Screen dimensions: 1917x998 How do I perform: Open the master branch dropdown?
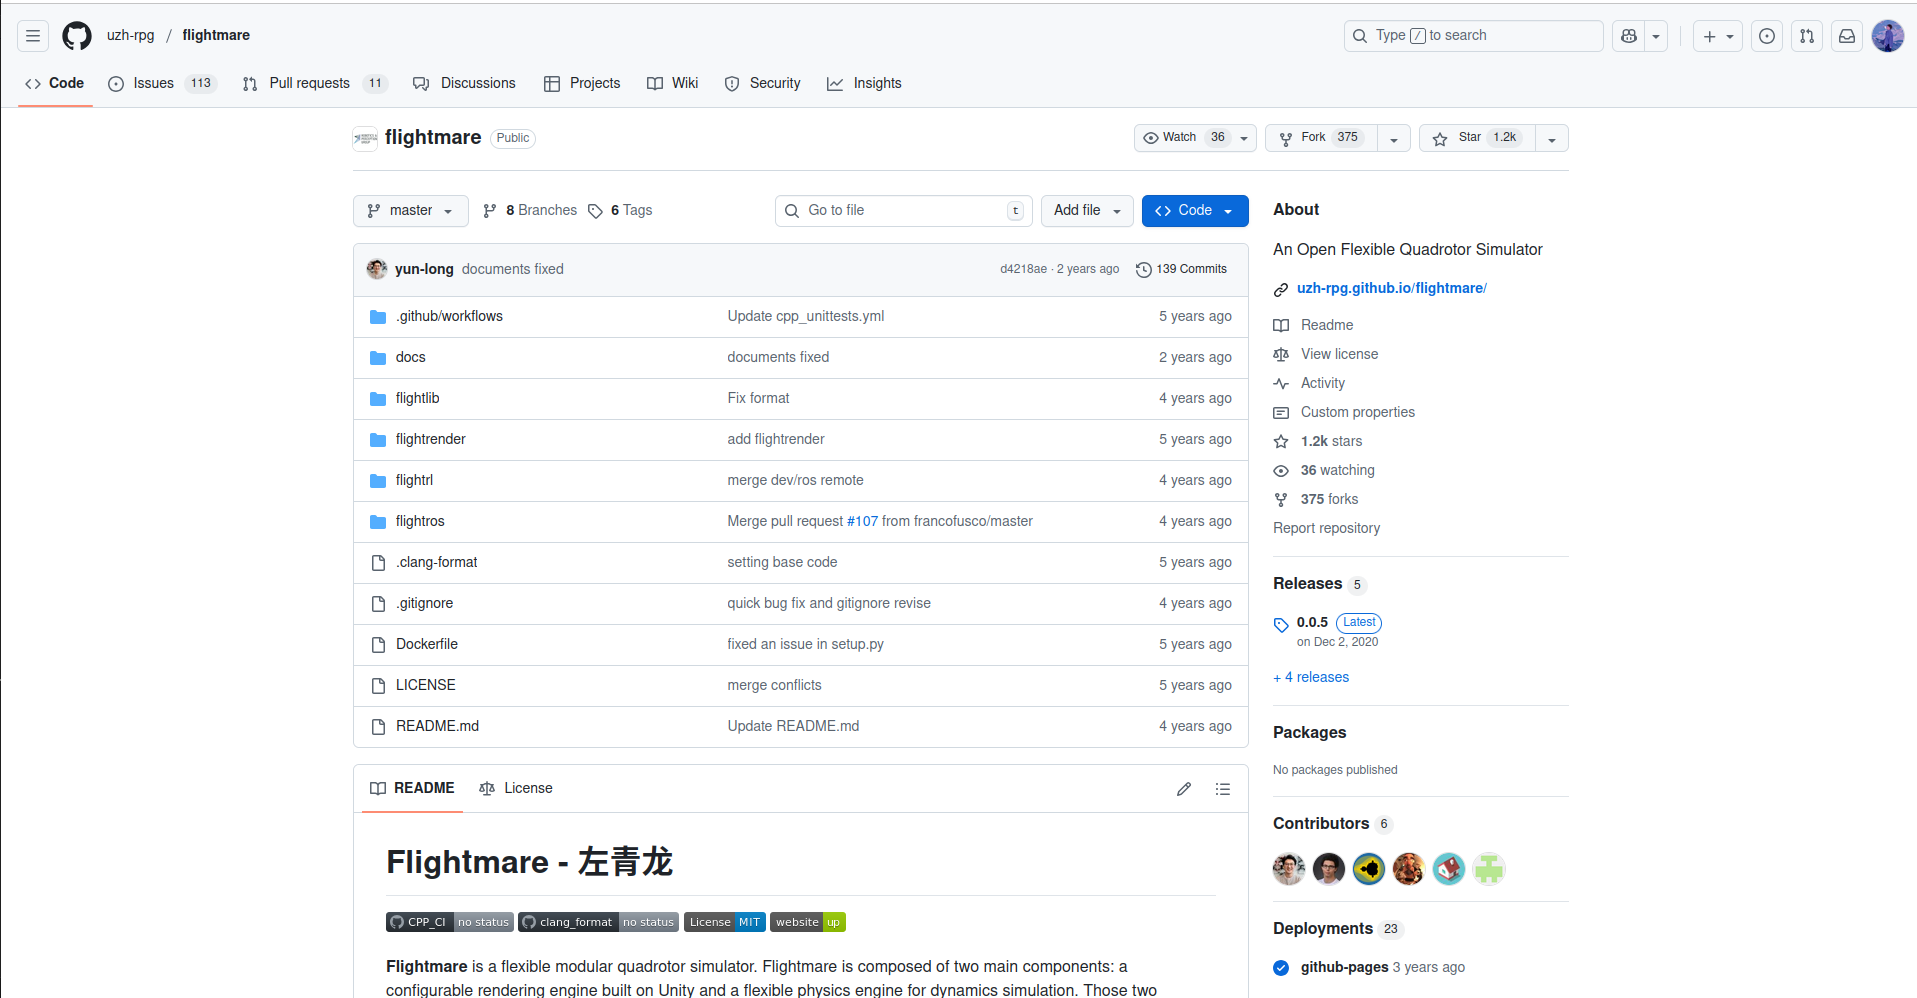point(411,211)
